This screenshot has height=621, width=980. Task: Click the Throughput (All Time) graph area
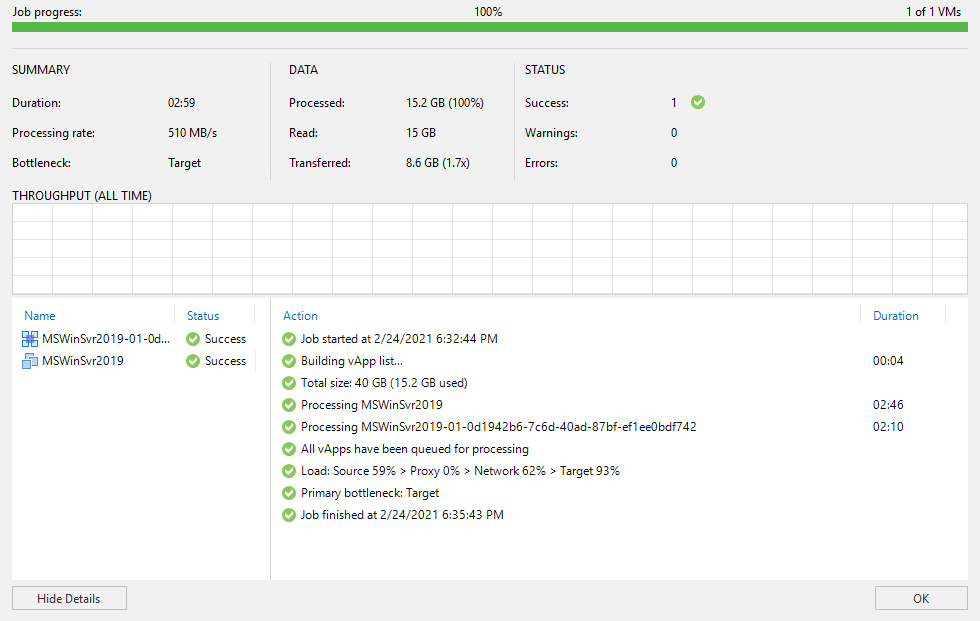[490, 249]
